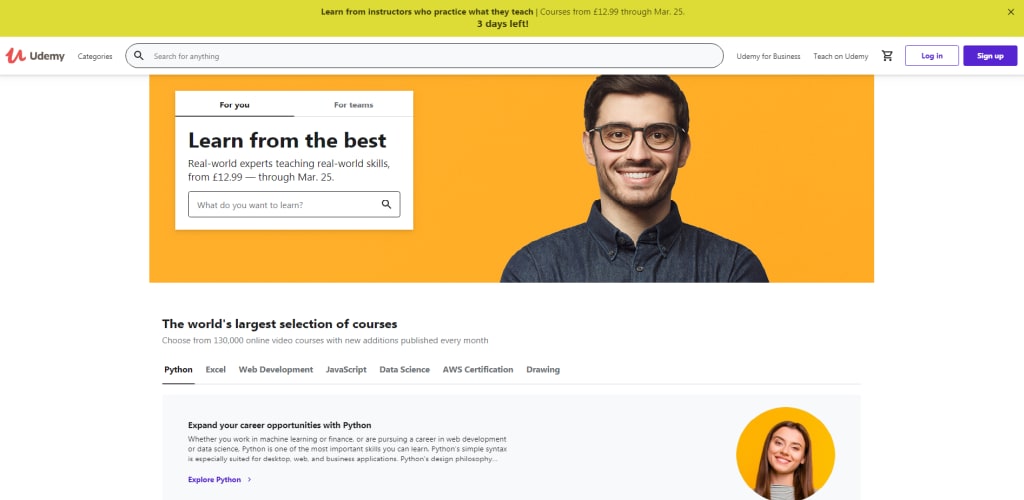Switch to the Data Science tab
This screenshot has height=500, width=1024.
pyautogui.click(x=404, y=369)
